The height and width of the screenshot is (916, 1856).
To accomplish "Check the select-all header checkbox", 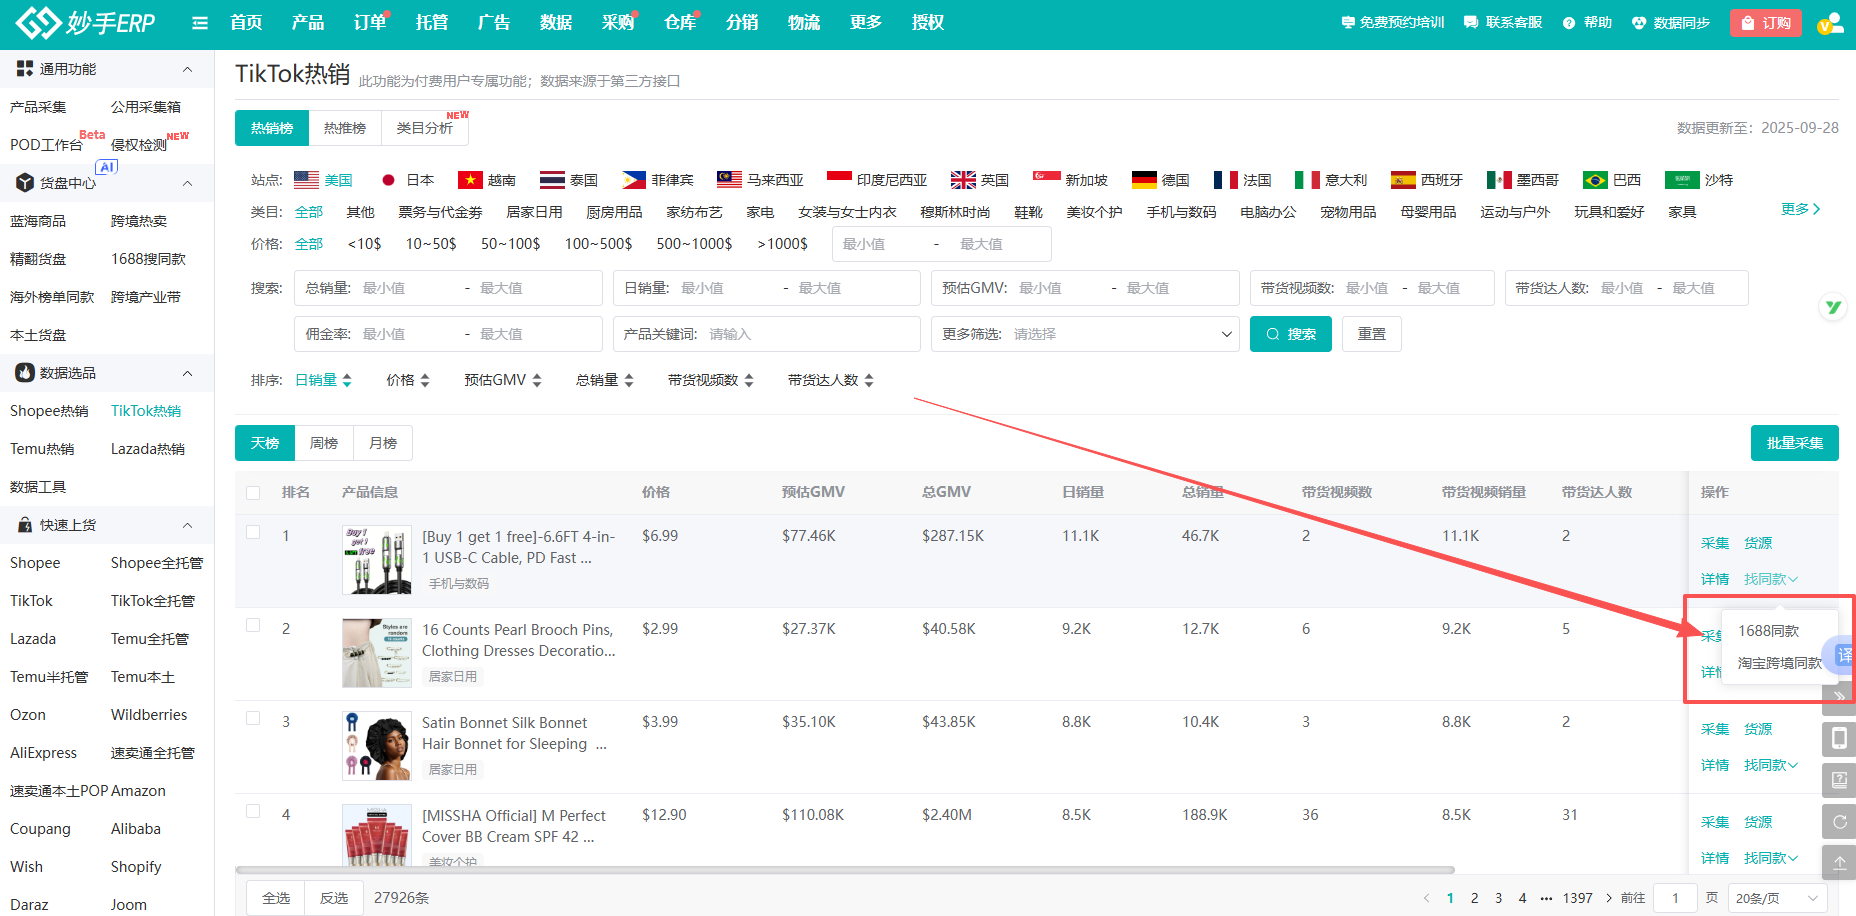I will (x=253, y=493).
